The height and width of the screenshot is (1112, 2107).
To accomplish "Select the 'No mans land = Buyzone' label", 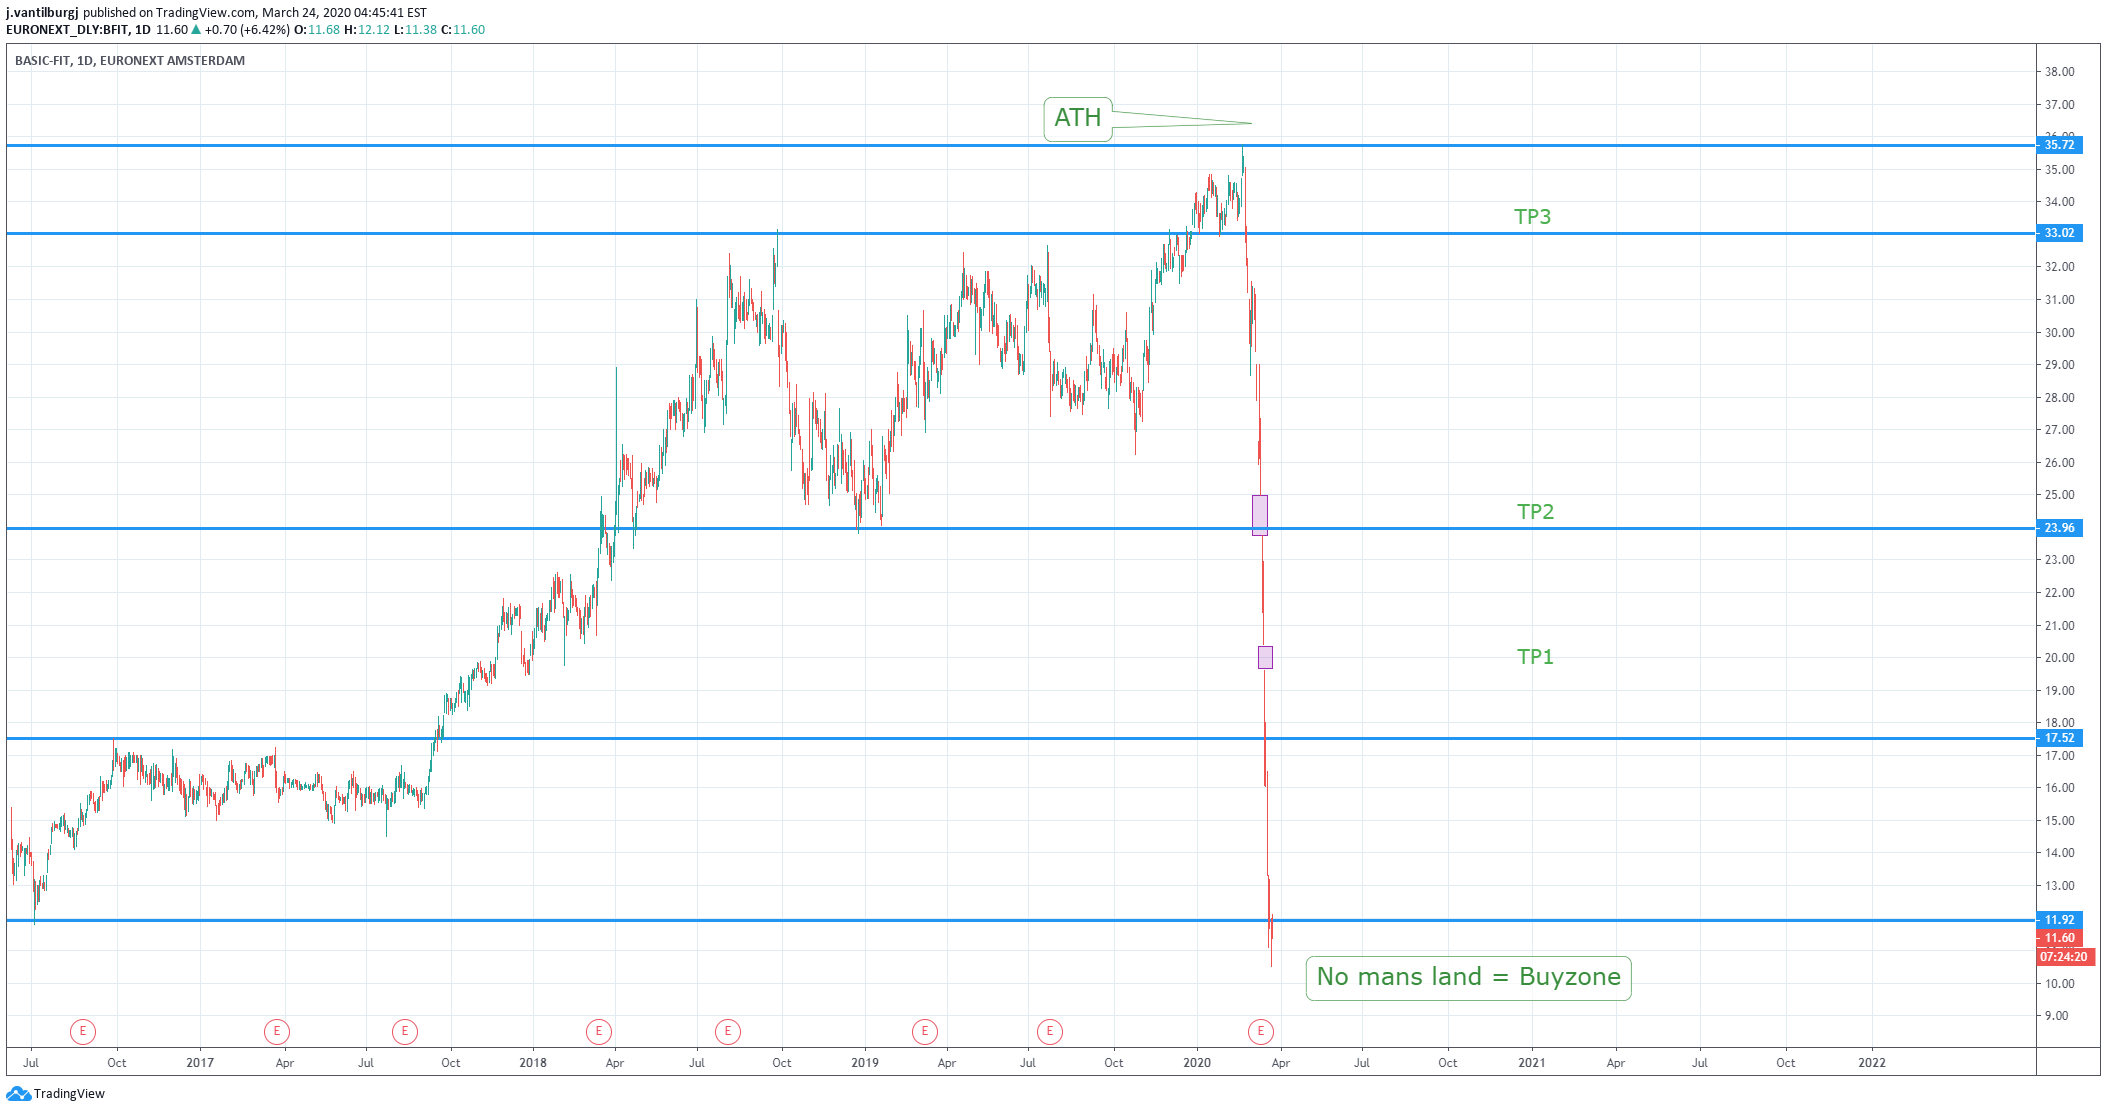I will 1468,977.
